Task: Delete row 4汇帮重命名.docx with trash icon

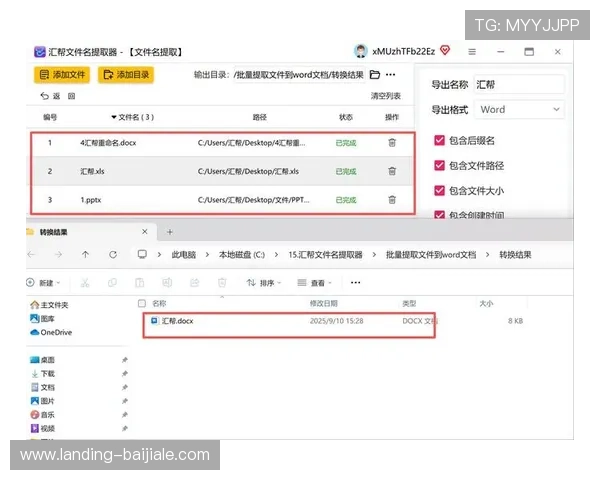Action: [392, 143]
